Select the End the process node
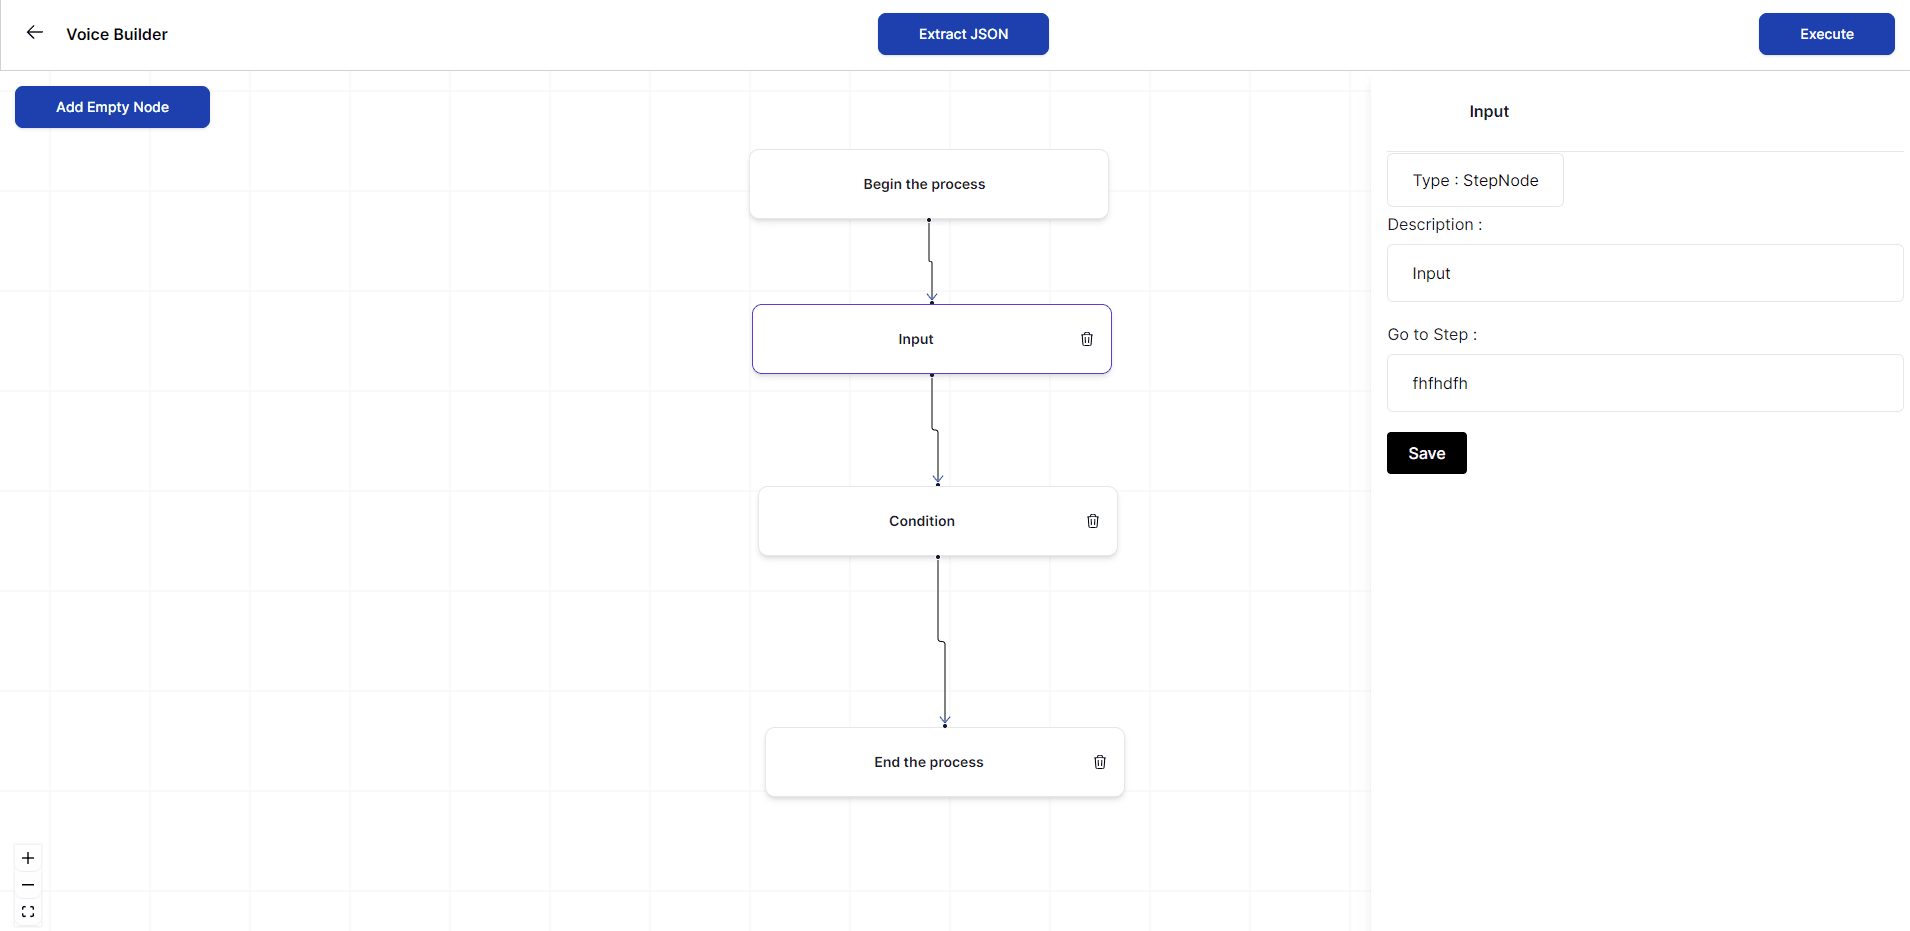 (x=928, y=762)
